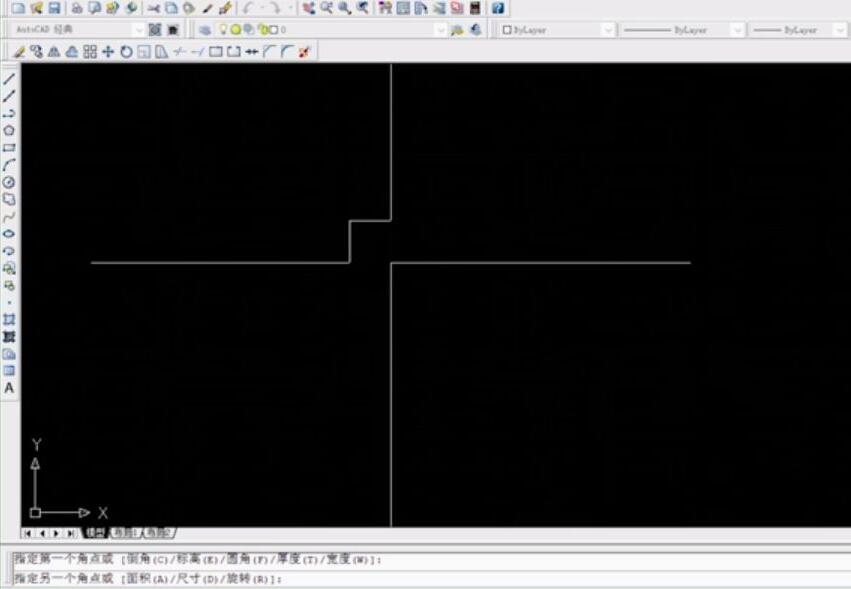This screenshot has height=589, width=851.
Task: Select the Scale tool
Action: coord(144,52)
